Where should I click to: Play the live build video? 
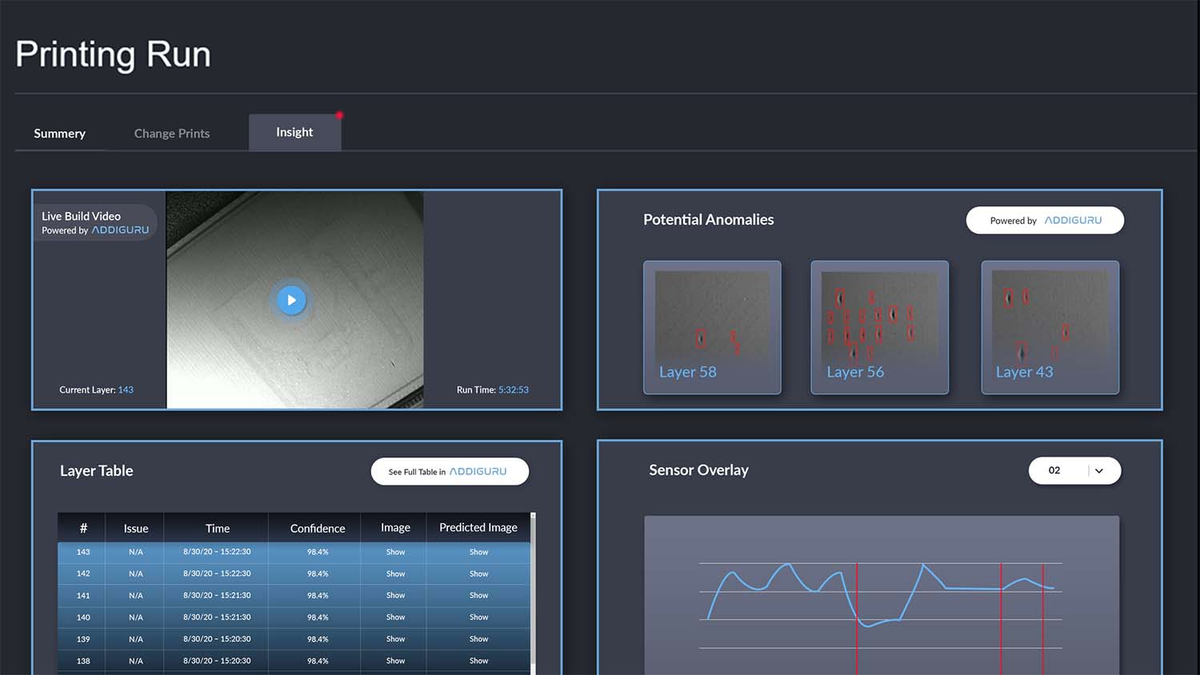(x=291, y=300)
